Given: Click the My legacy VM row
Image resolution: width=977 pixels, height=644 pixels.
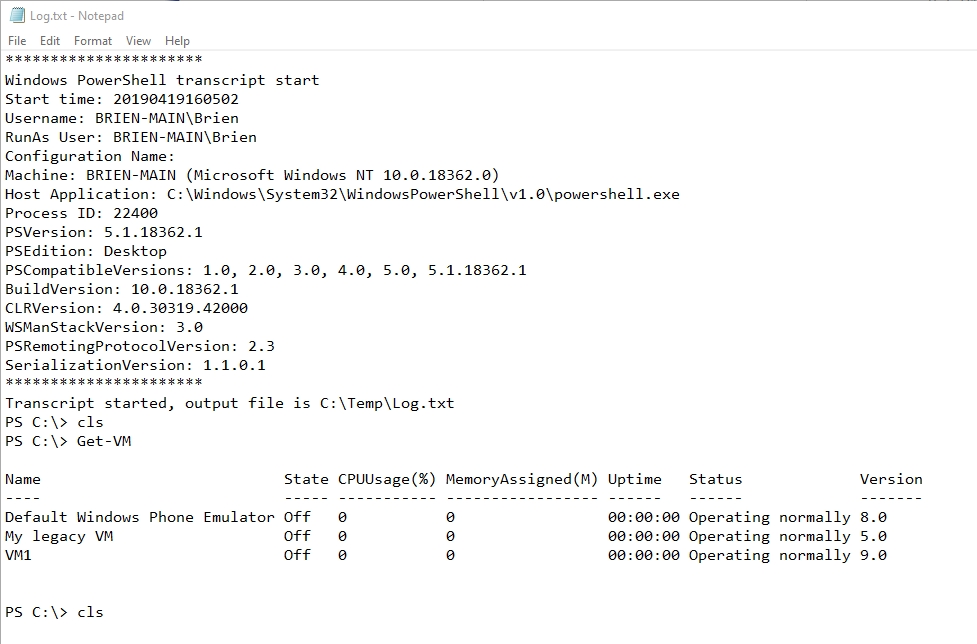Looking at the screenshot, I should point(446,536).
